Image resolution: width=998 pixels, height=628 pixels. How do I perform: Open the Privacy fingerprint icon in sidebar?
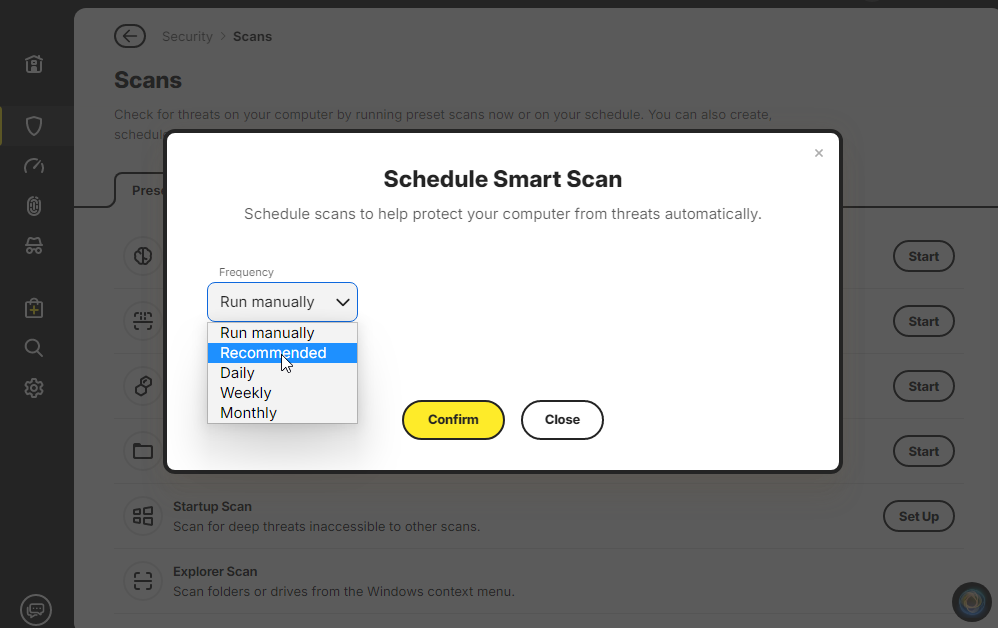34,206
